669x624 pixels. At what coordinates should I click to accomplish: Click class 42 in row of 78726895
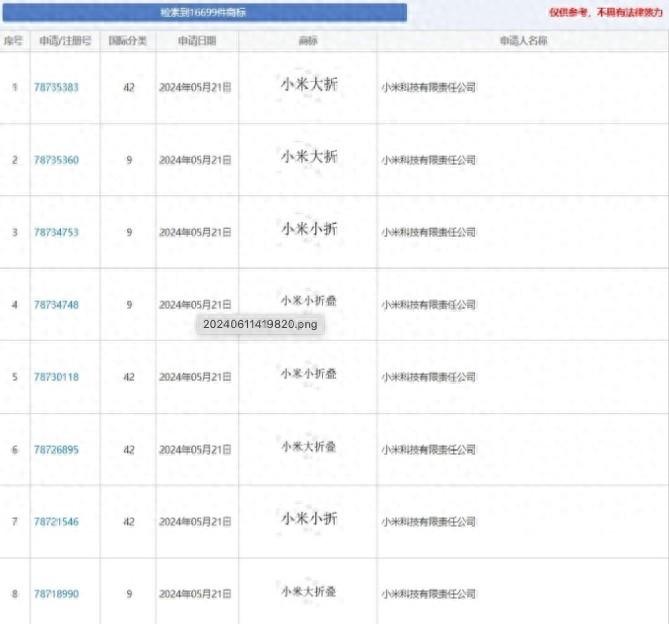pos(129,450)
